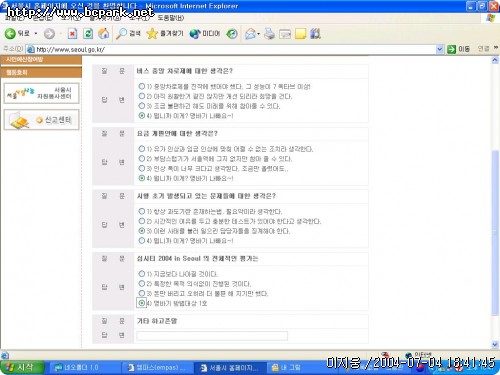This screenshot has height=375, width=500.
Task: Show browsing history with the clock icon
Action: pos(232,34)
